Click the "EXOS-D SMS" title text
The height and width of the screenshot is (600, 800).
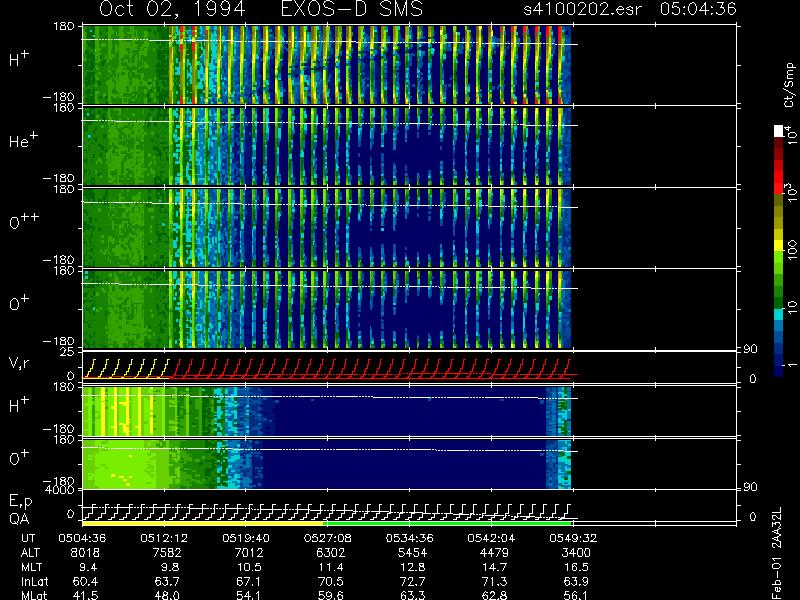(352, 9)
